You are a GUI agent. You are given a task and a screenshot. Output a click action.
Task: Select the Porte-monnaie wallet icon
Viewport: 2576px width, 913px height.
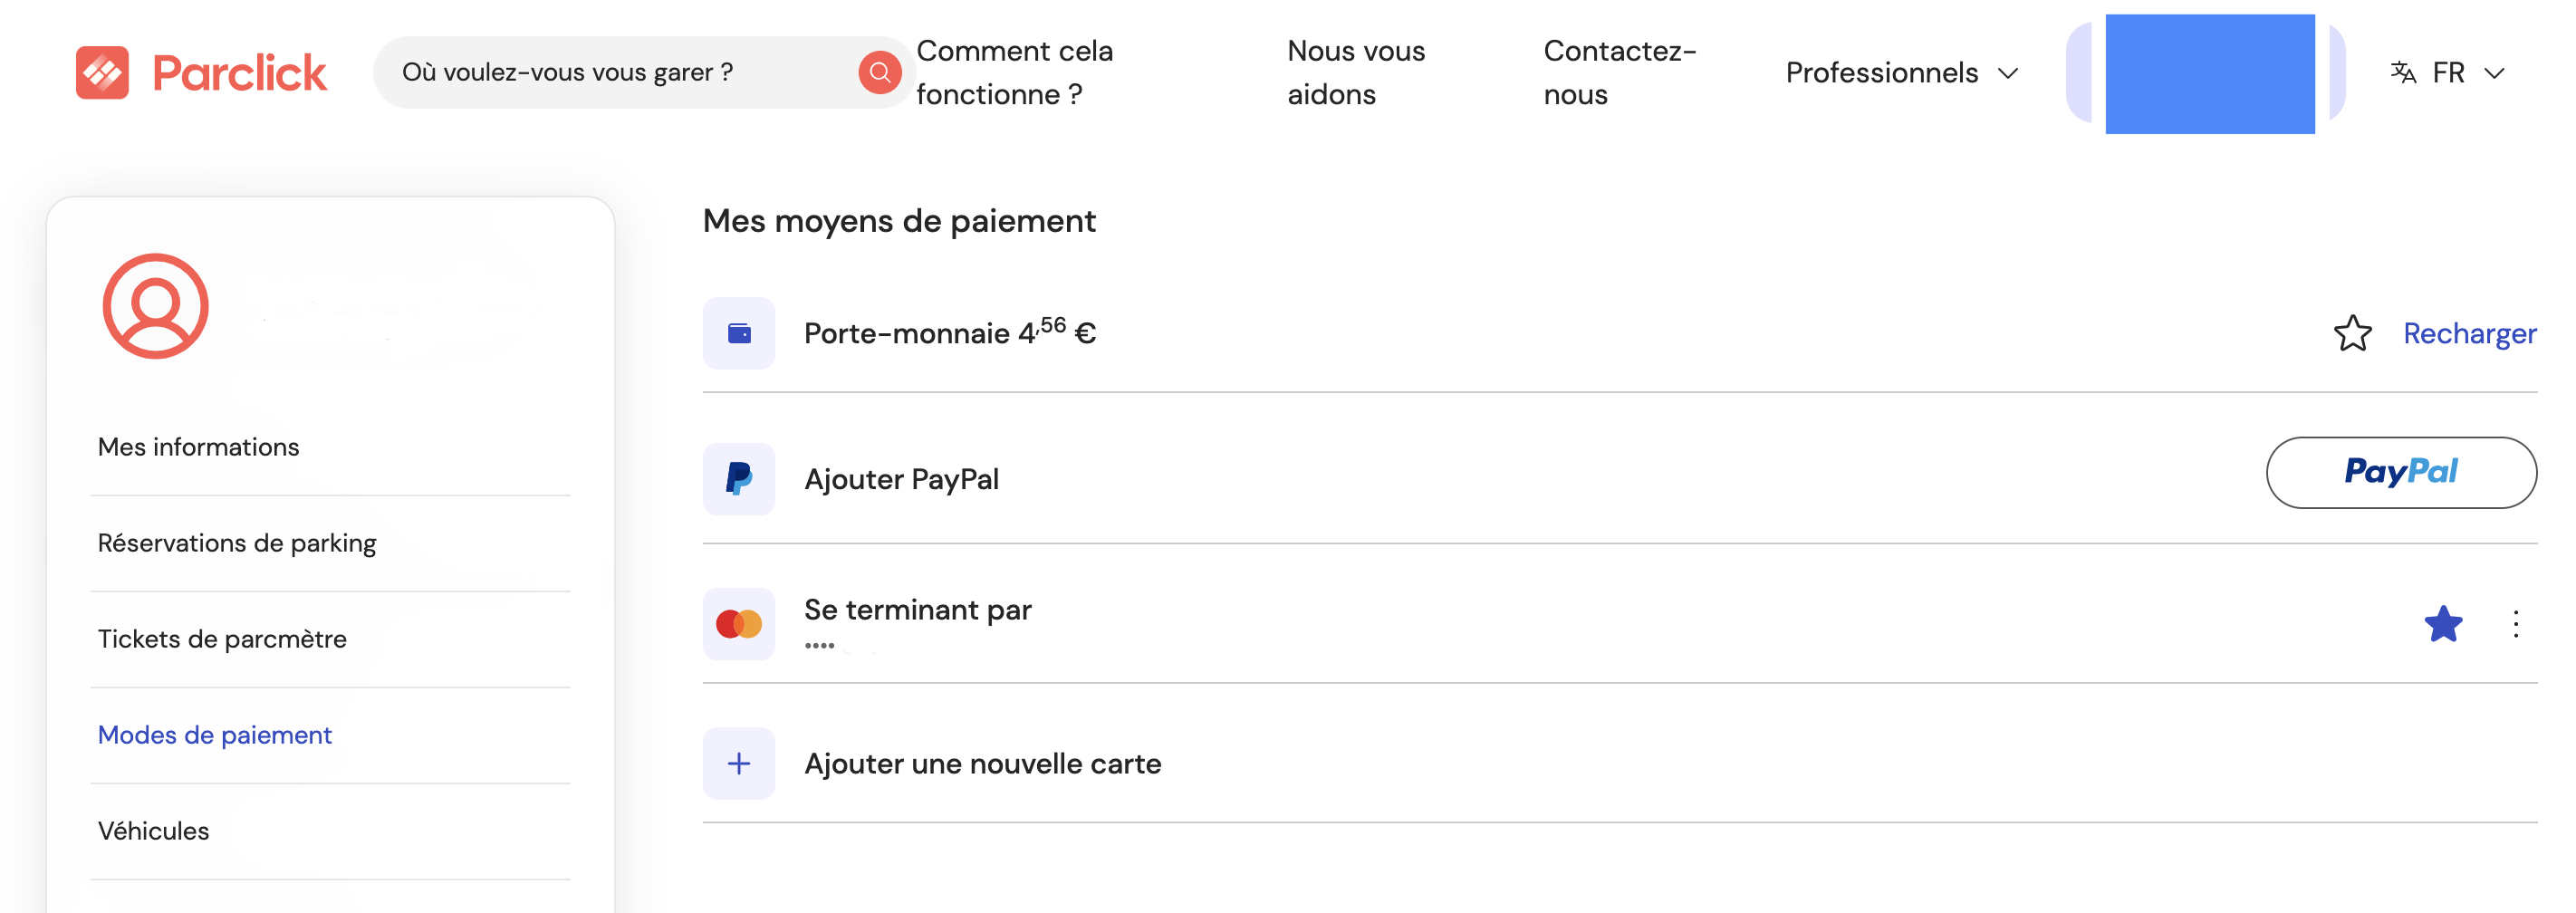738,333
